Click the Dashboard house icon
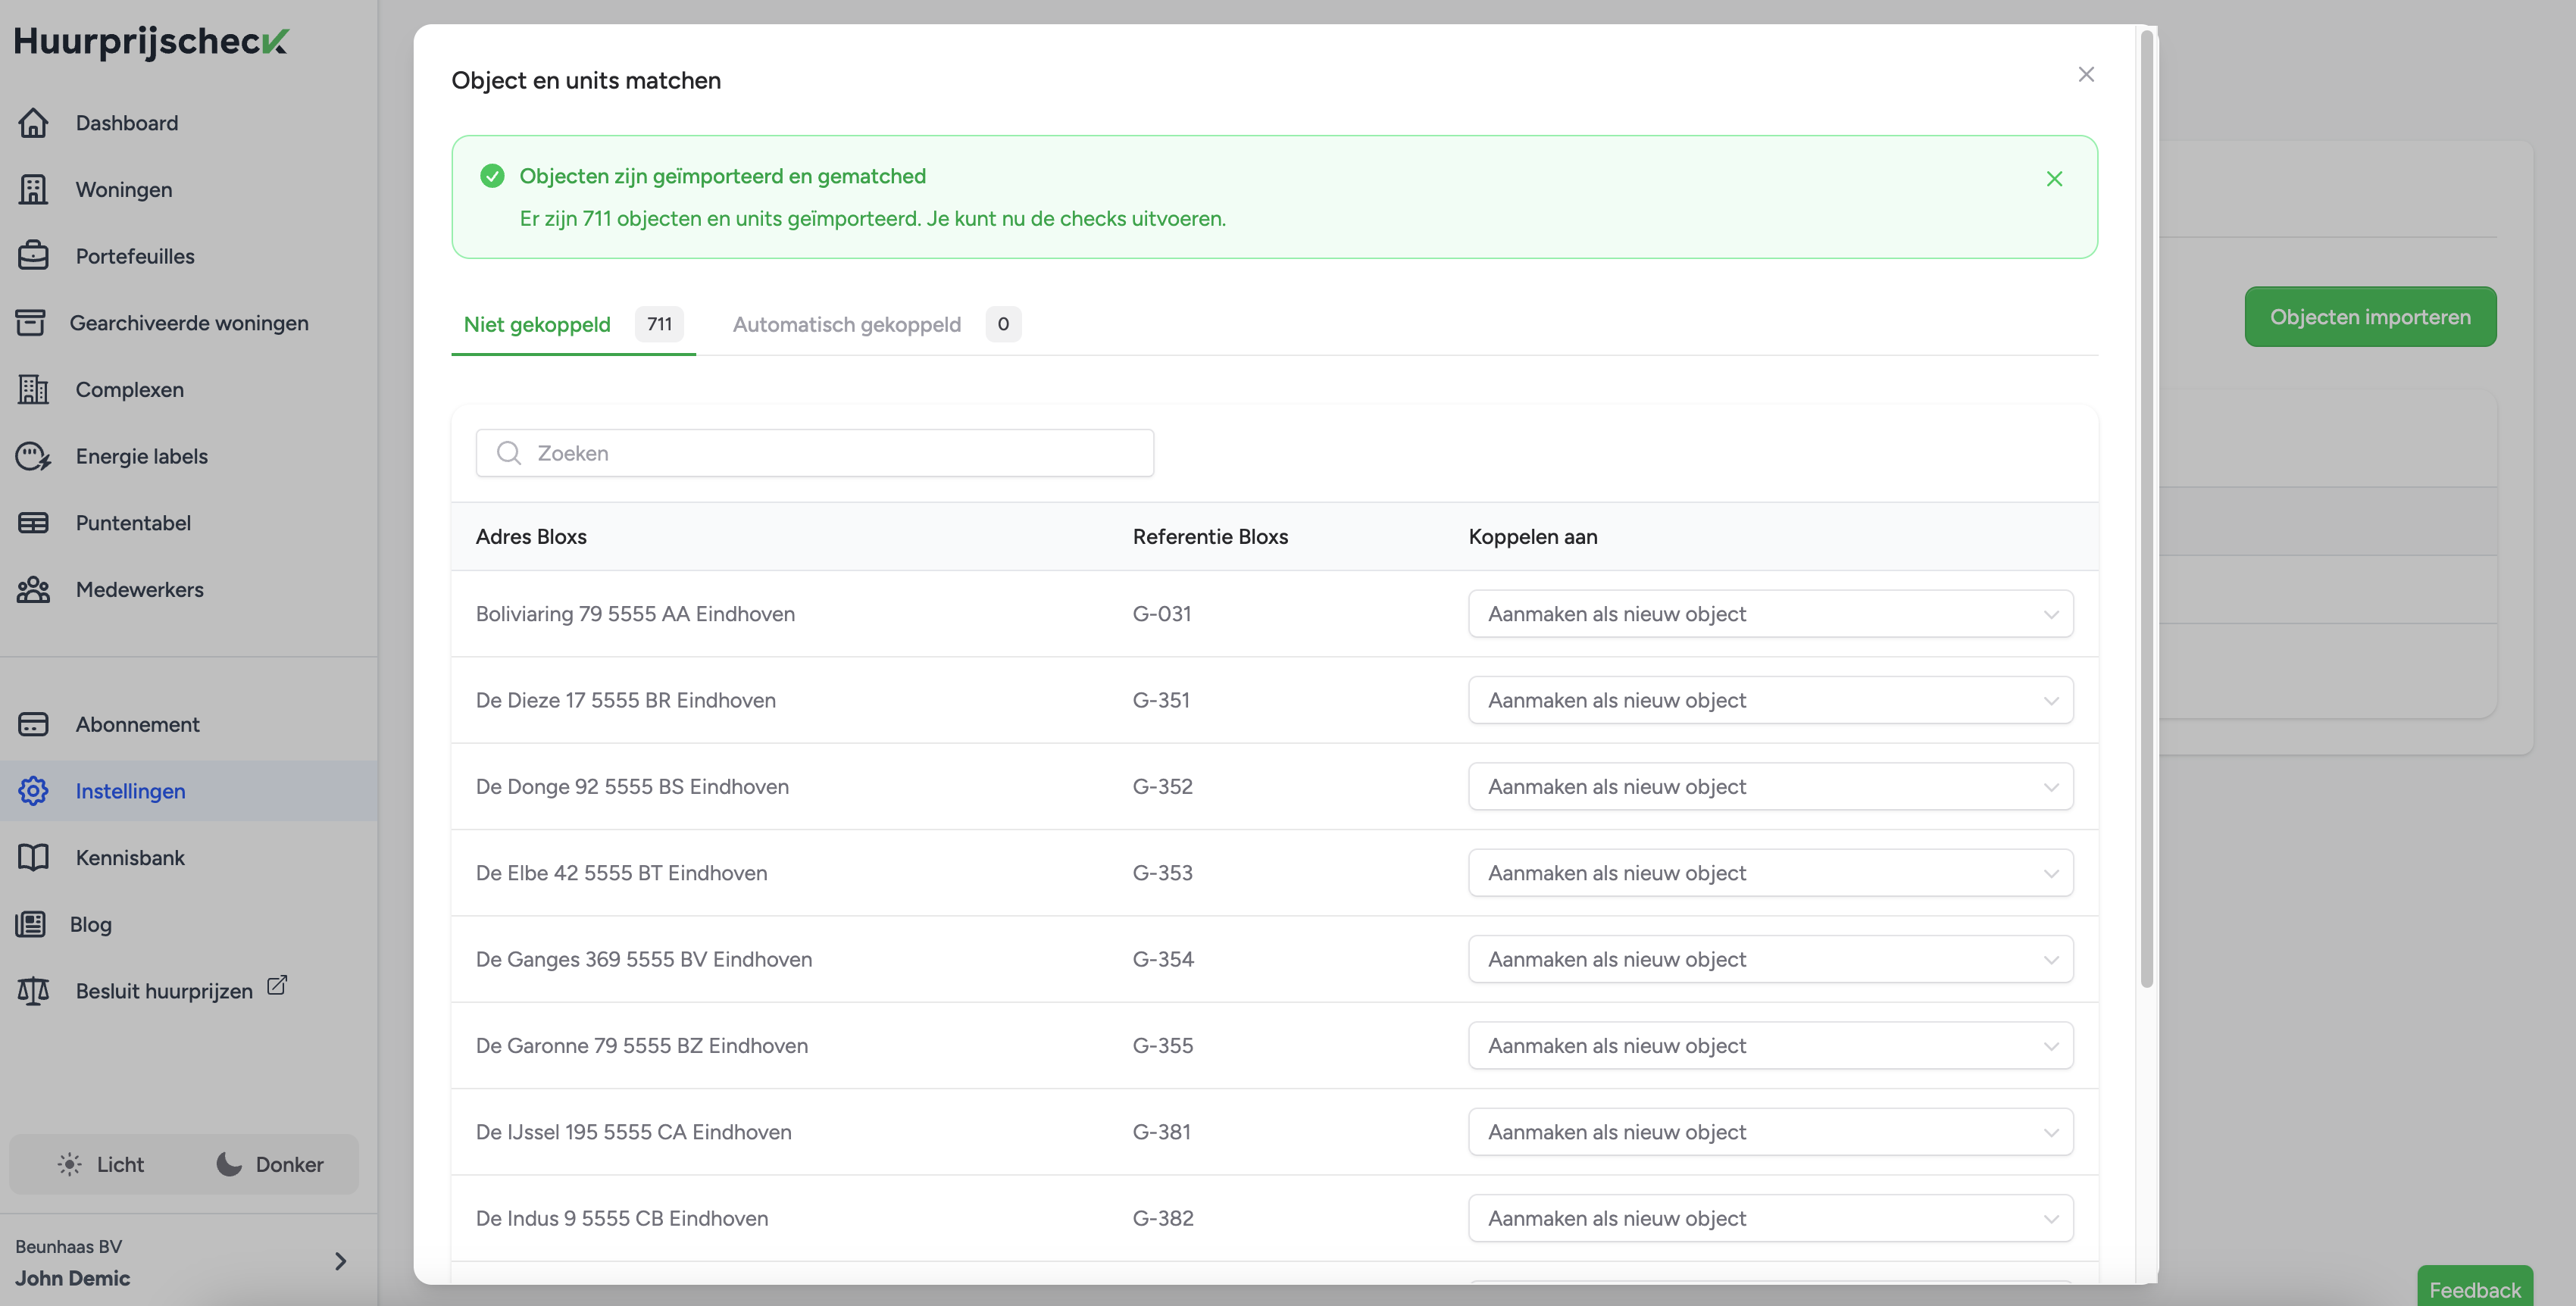Viewport: 2576px width, 1306px height. tap(33, 123)
